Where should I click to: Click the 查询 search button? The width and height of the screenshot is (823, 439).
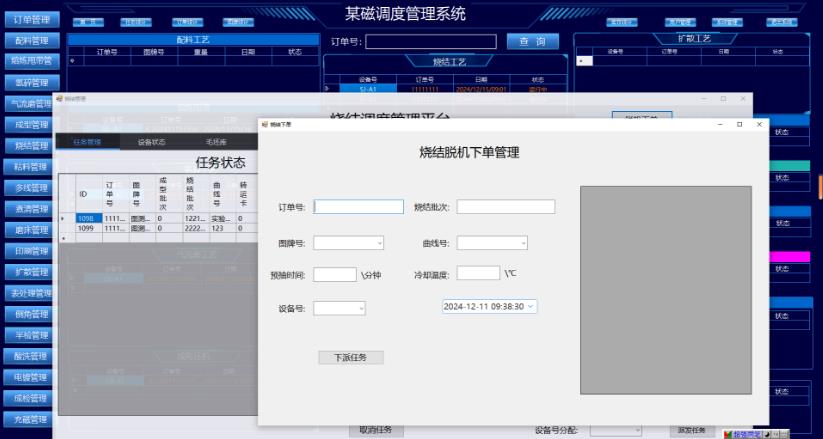tap(533, 42)
